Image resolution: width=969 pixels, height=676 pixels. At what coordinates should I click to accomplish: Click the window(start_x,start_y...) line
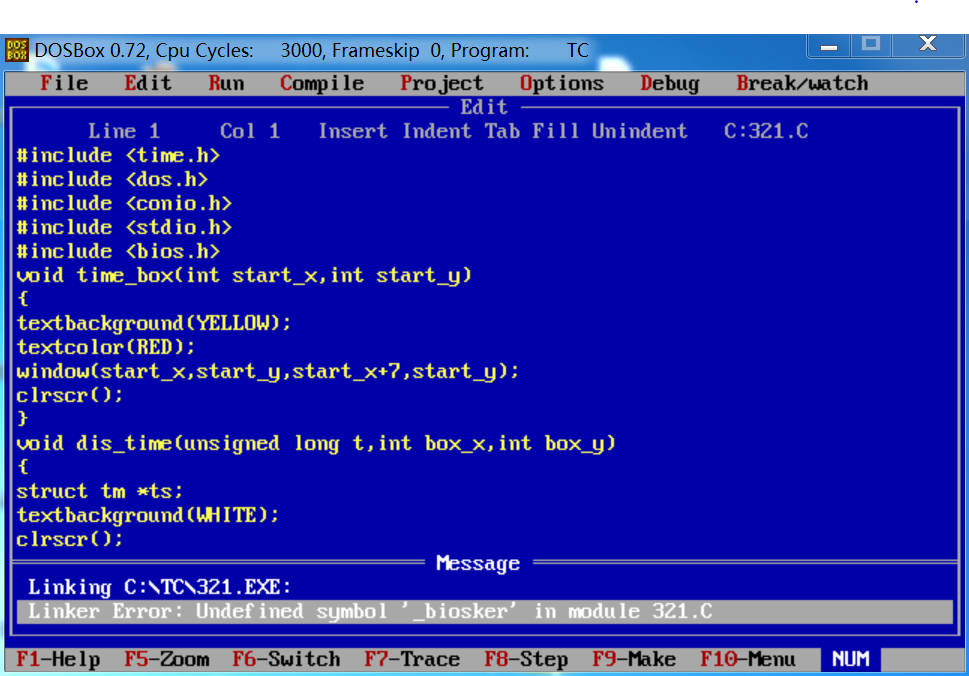point(268,371)
